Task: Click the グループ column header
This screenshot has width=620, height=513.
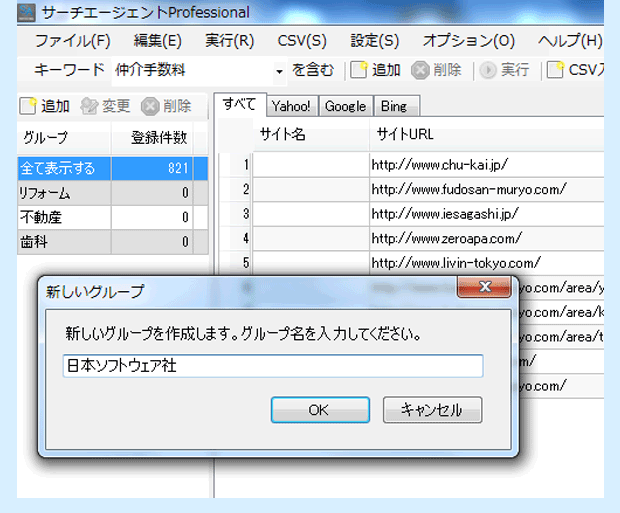Action: (x=64, y=138)
